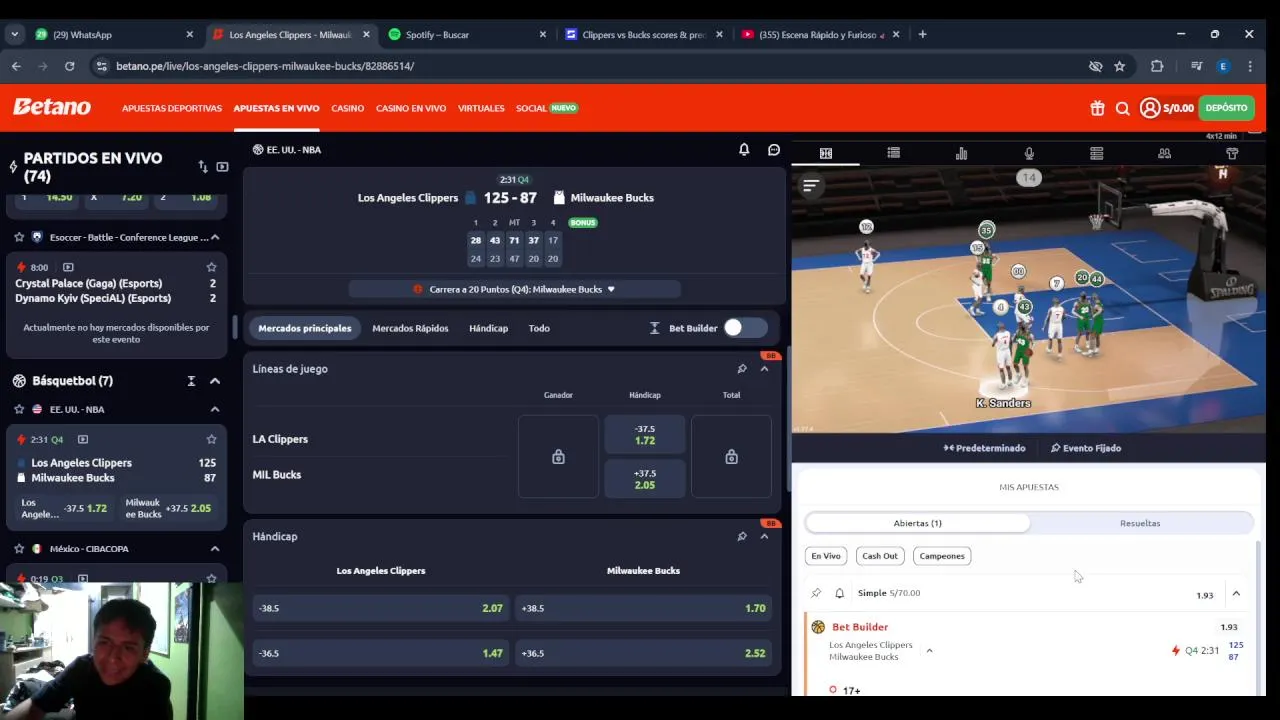Select Bucks +36.5 handicap at 2.52
The width and height of the screenshot is (1280, 720).
point(643,653)
